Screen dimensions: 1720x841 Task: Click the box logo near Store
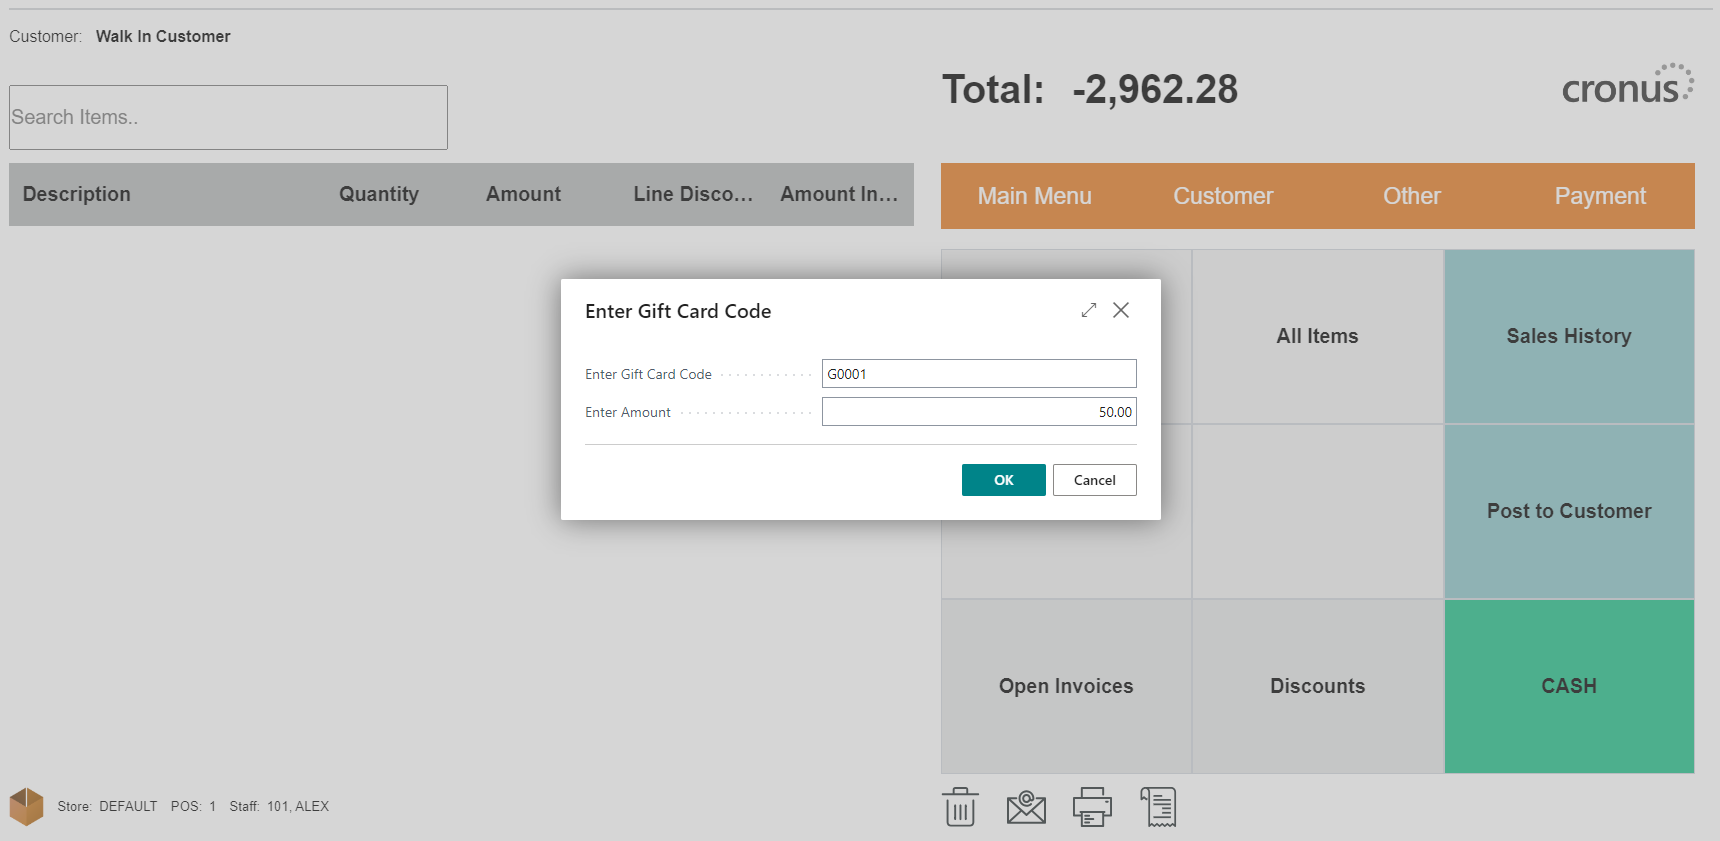[x=27, y=806]
